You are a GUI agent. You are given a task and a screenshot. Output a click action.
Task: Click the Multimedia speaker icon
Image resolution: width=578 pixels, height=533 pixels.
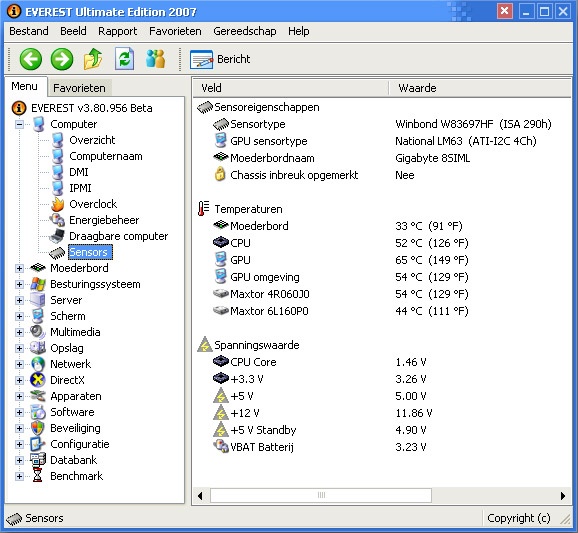tap(38, 332)
